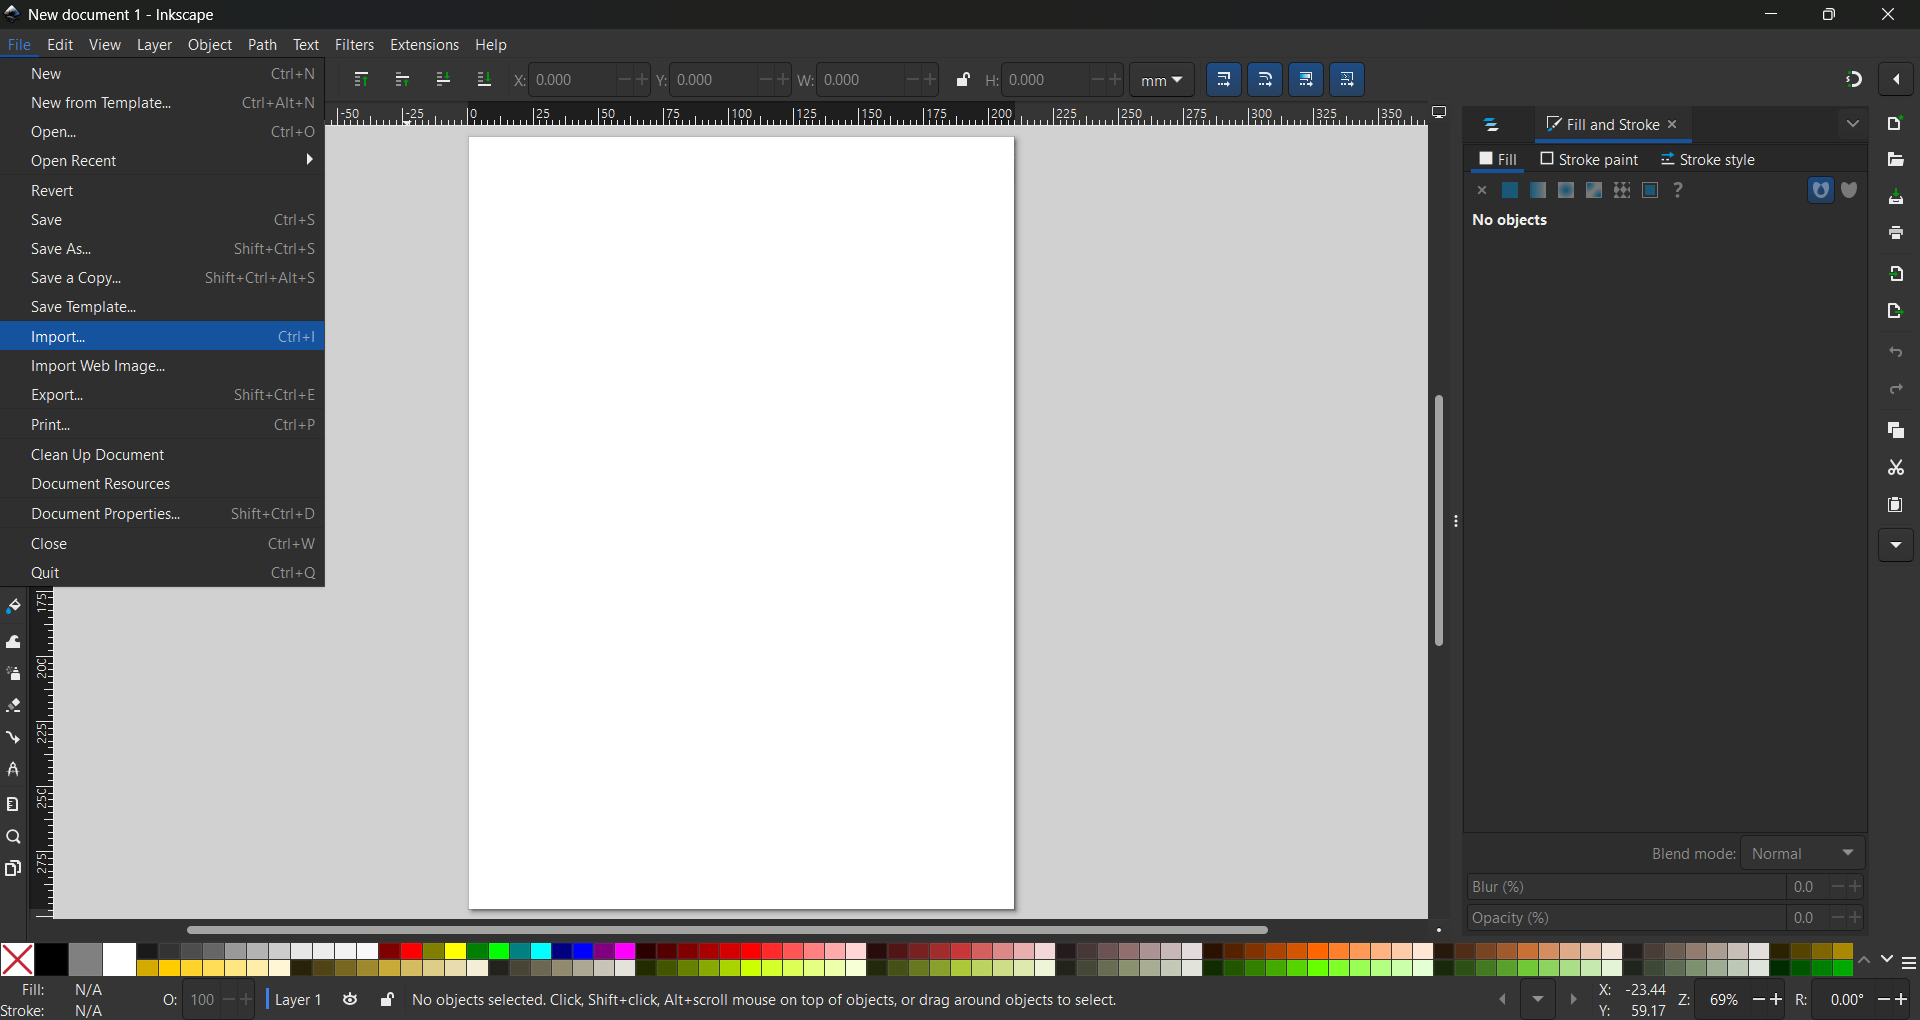1920x1020 pixels.
Task: Open the page selector dropdown arrow in status bar
Action: [1538, 1000]
